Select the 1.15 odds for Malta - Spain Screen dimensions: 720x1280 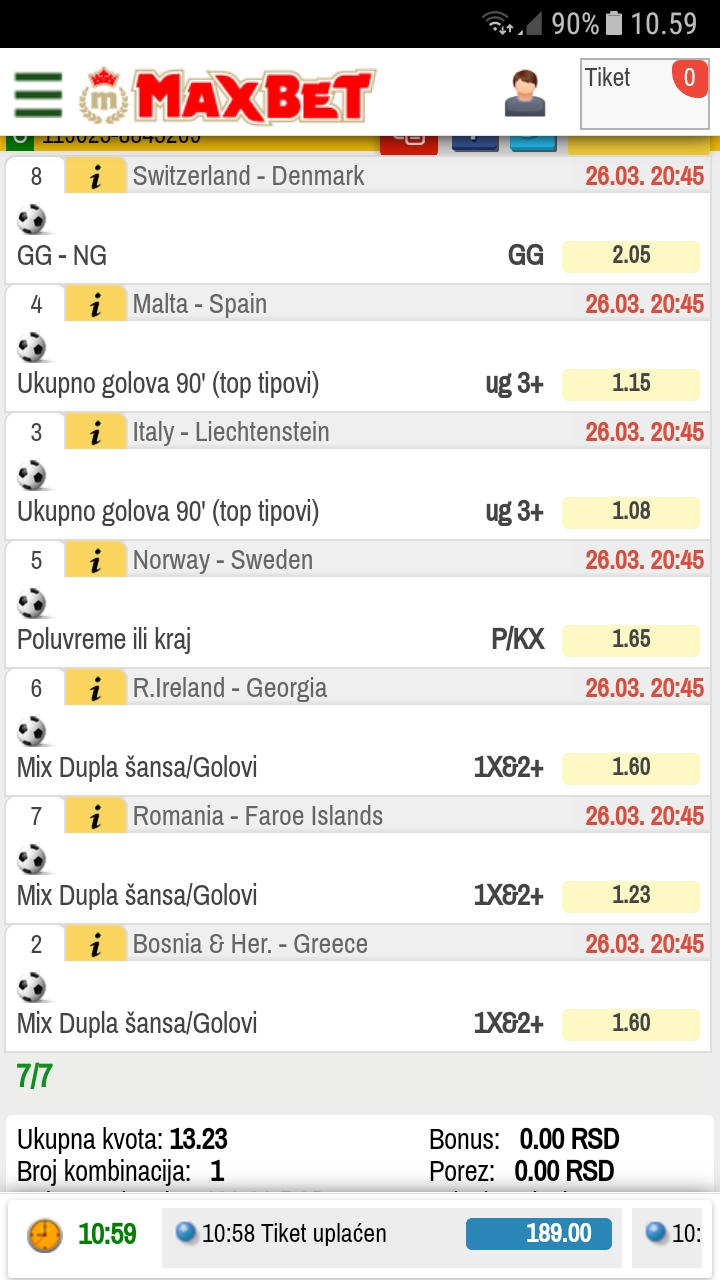(631, 384)
